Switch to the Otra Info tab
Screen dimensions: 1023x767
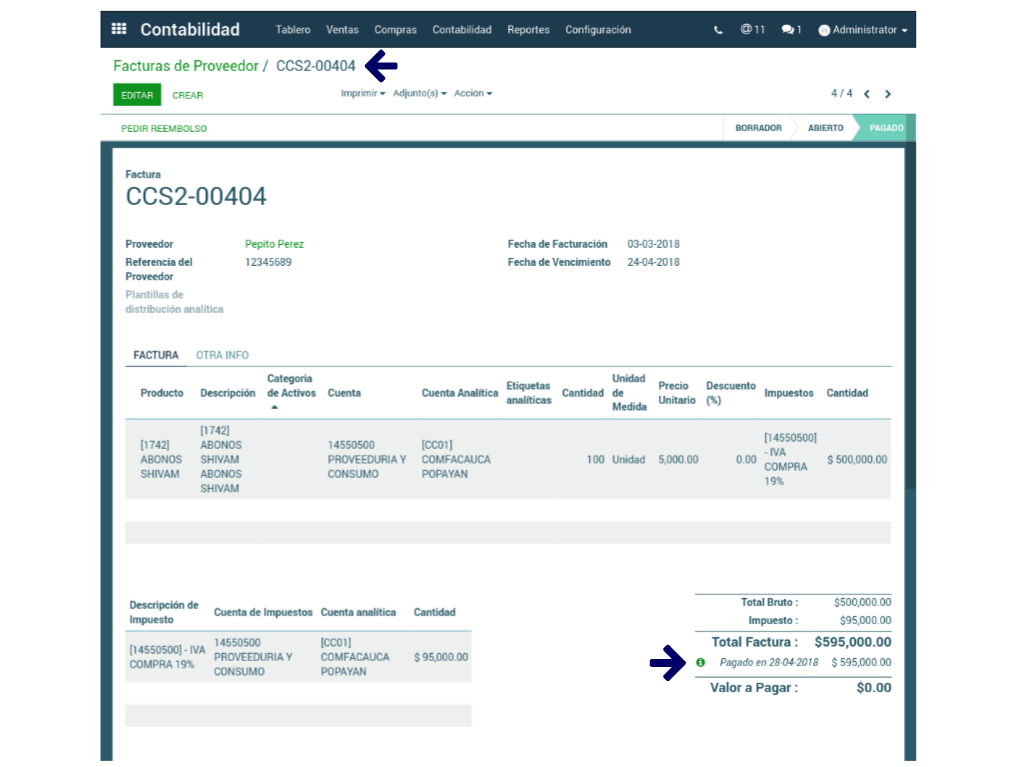pos(222,355)
